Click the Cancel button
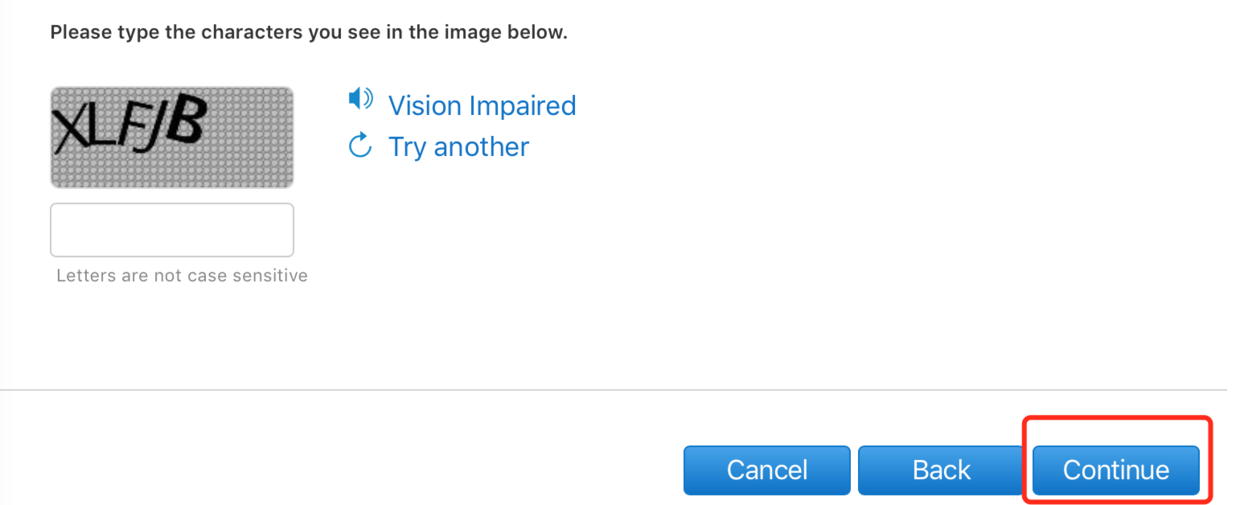The image size is (1240, 505). click(767, 470)
